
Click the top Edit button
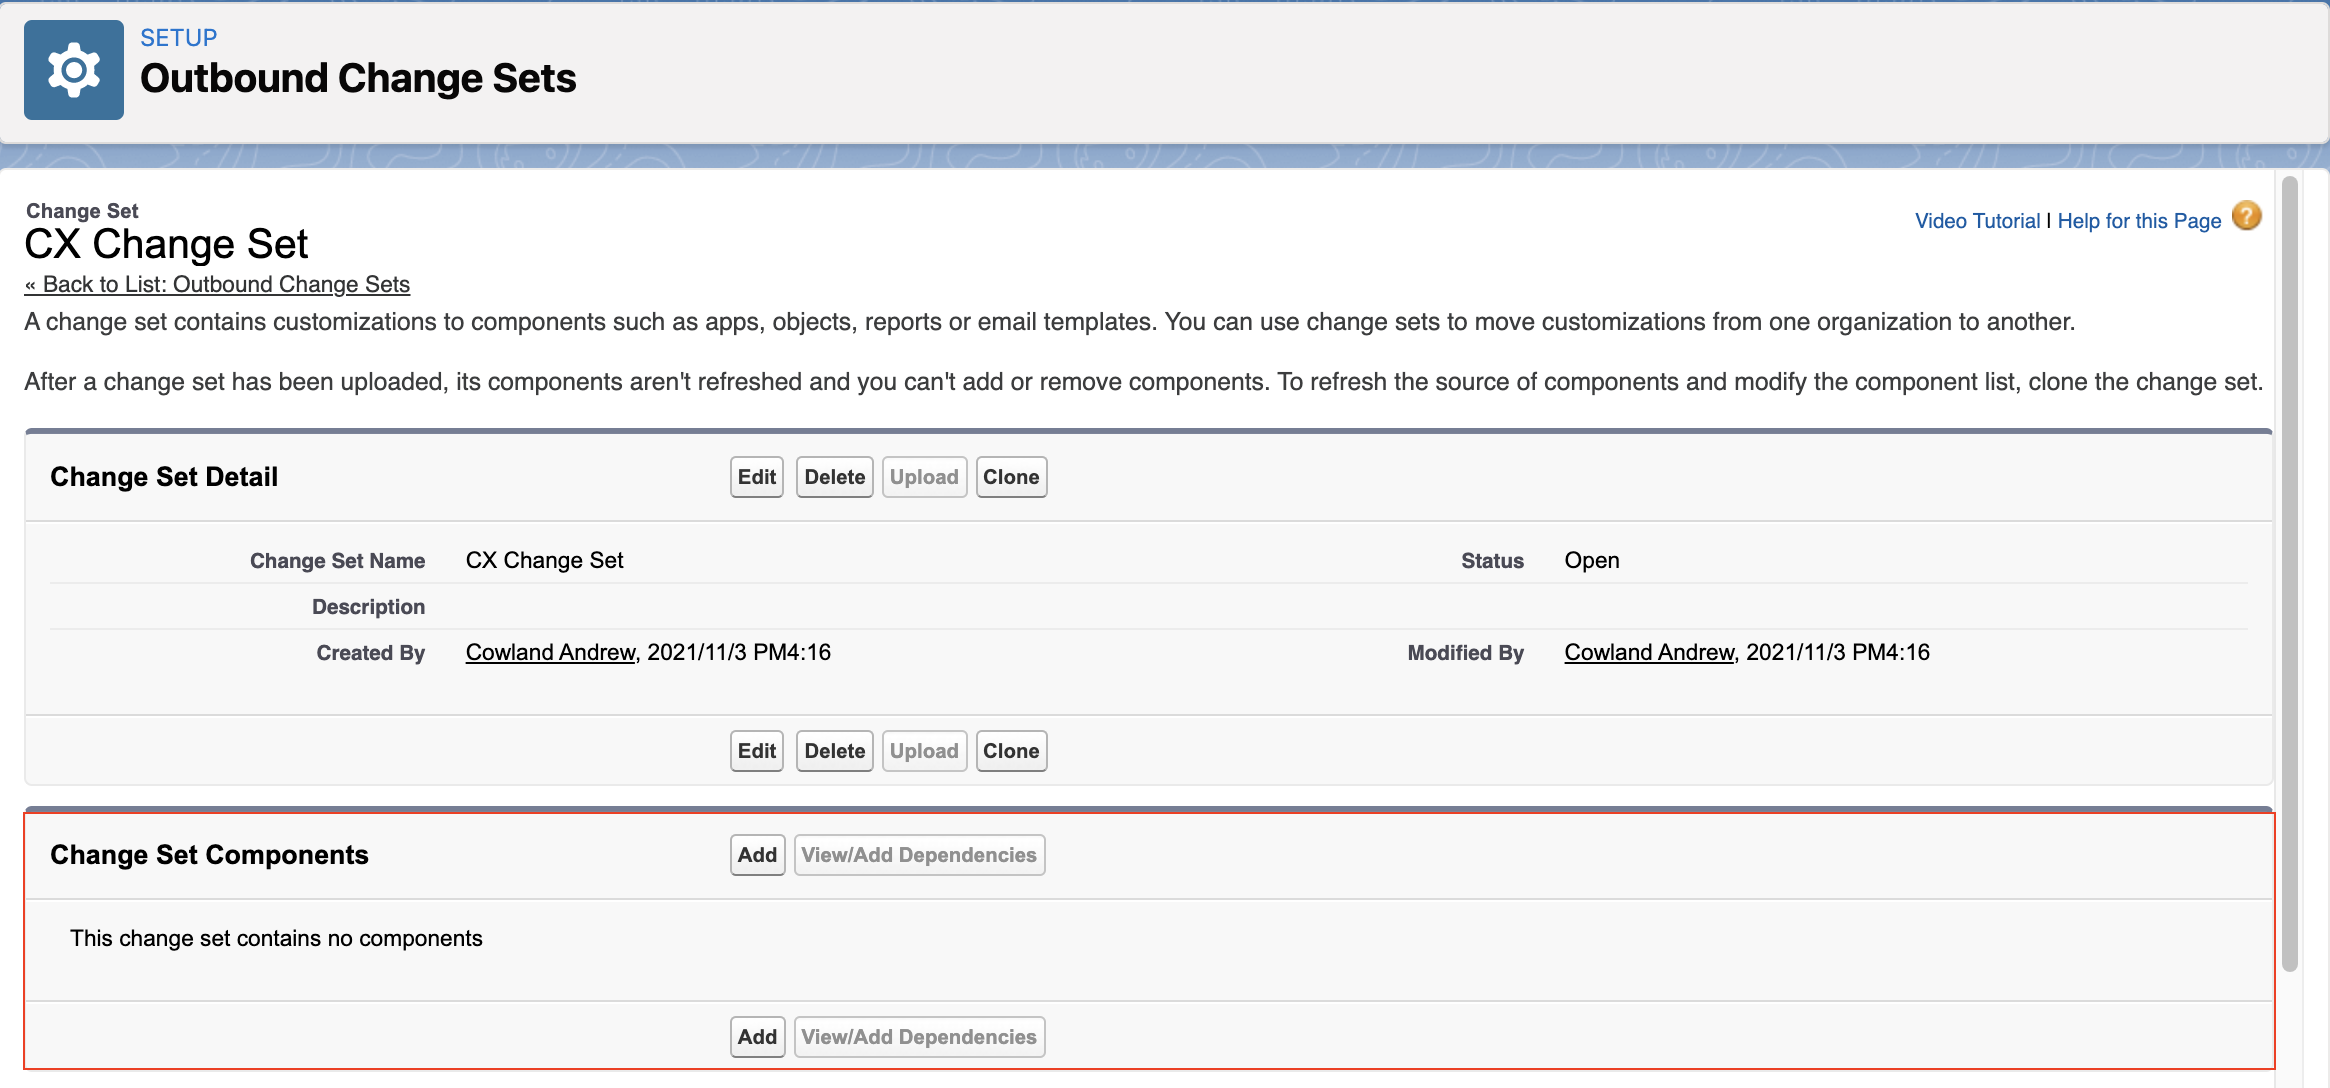tap(757, 477)
